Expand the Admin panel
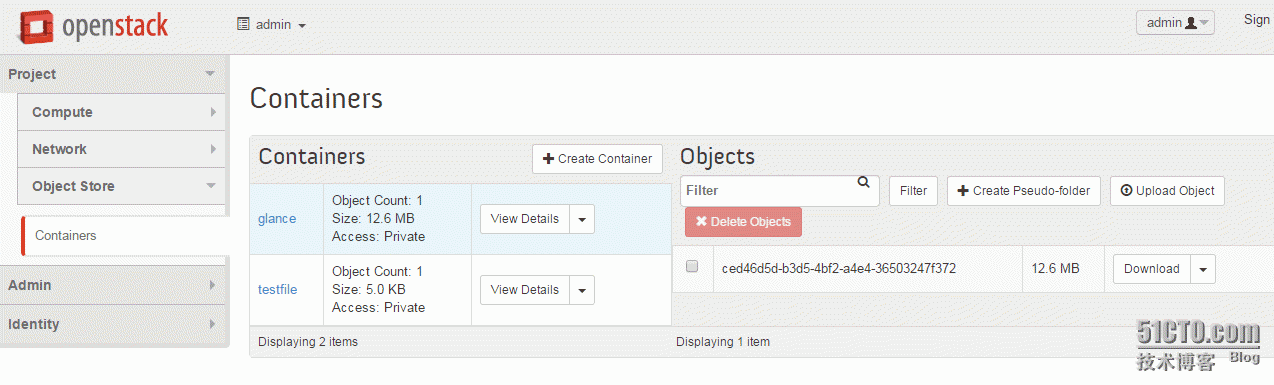Screen dimensions: 1274x385 tap(113, 285)
